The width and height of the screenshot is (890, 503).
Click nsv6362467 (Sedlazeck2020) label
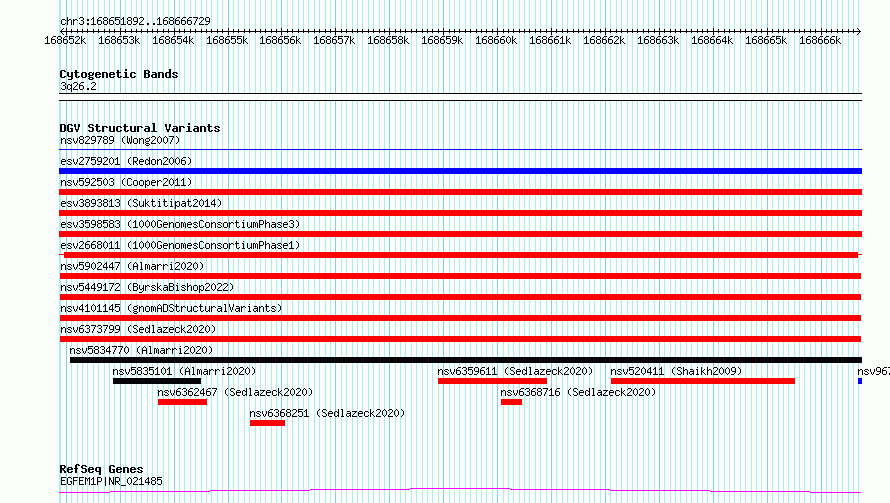[235, 392]
